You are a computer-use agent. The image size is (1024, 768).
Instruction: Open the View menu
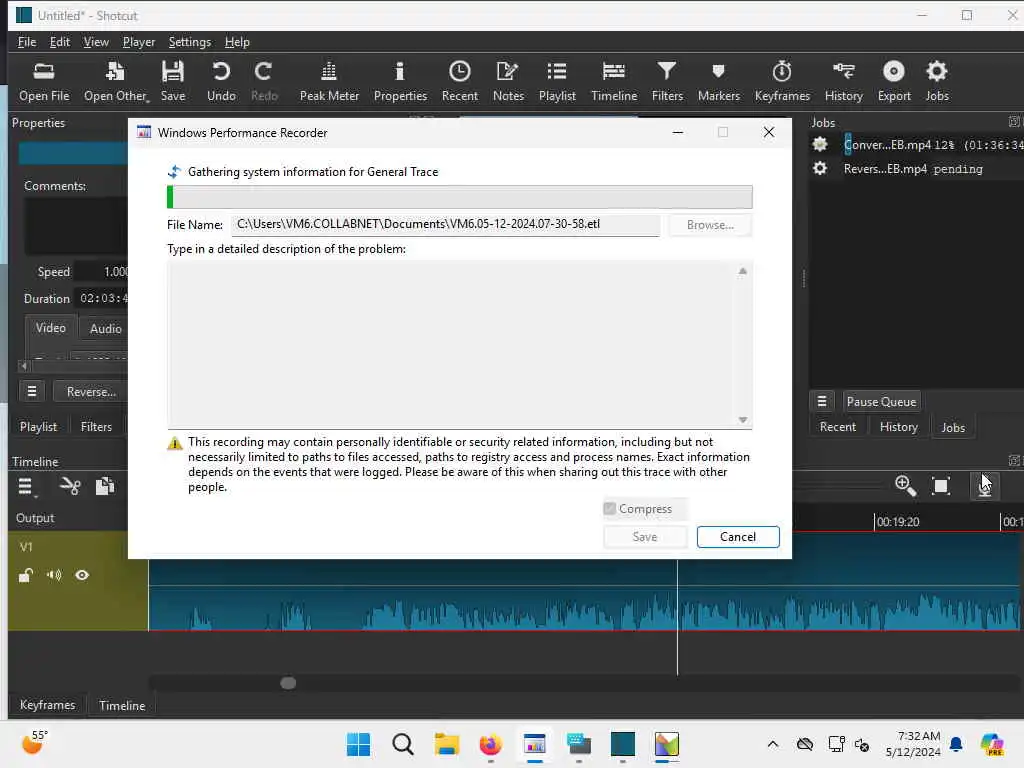[96, 42]
